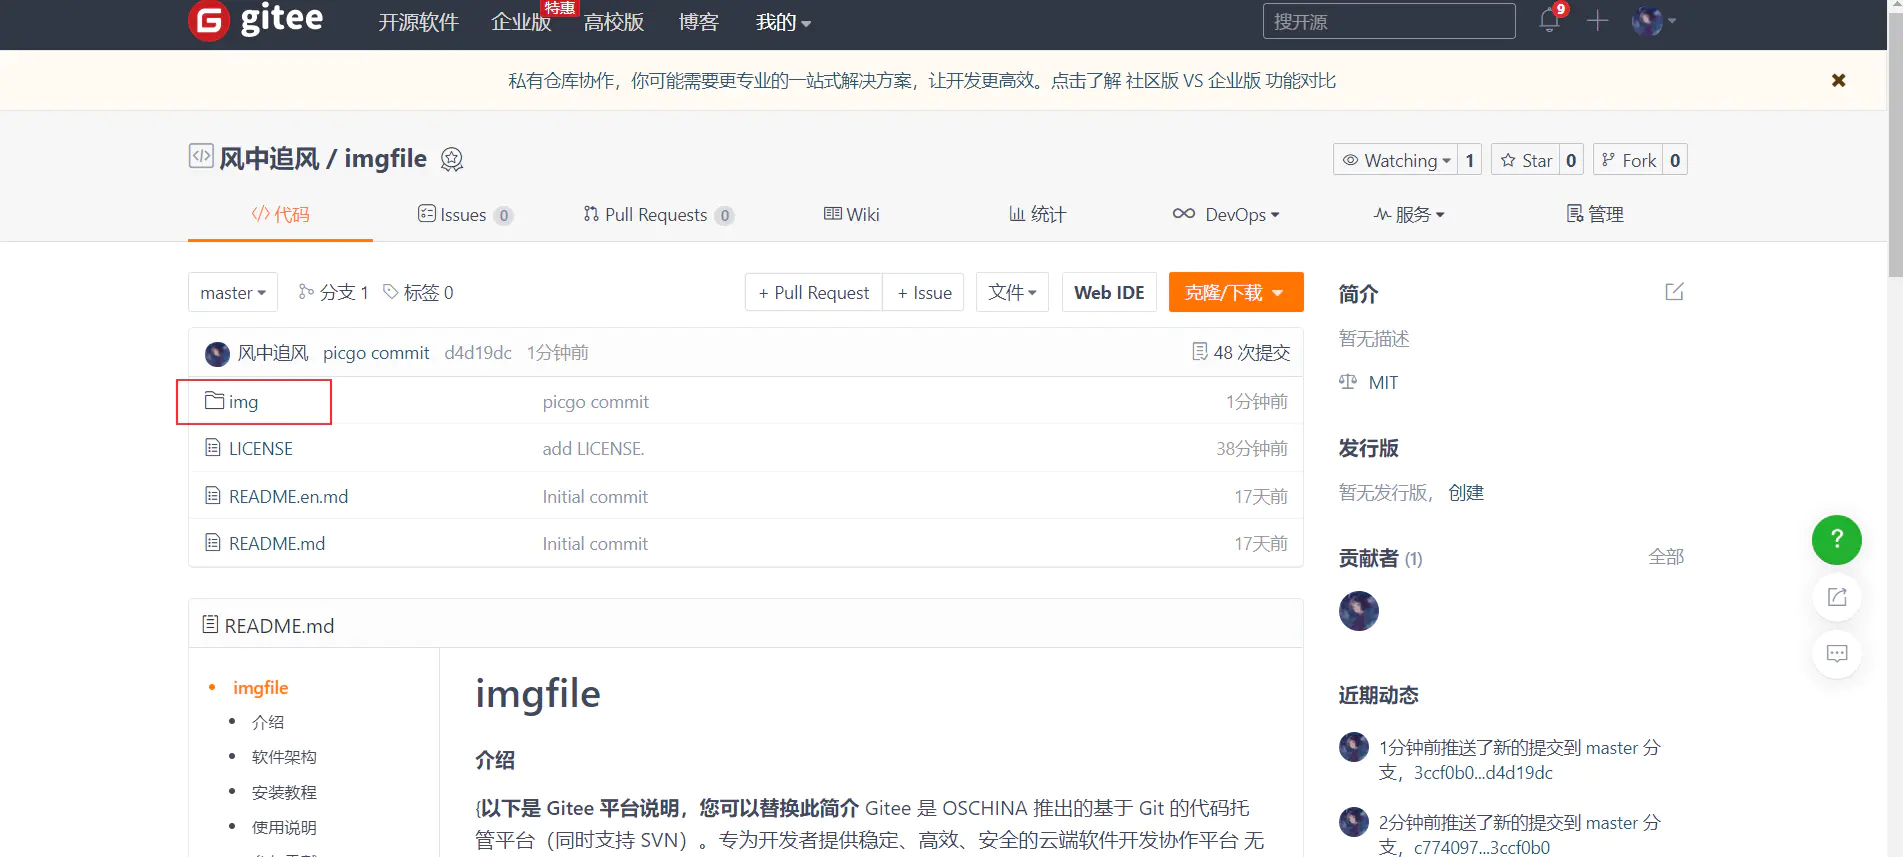Open the README.en.md file

(288, 496)
